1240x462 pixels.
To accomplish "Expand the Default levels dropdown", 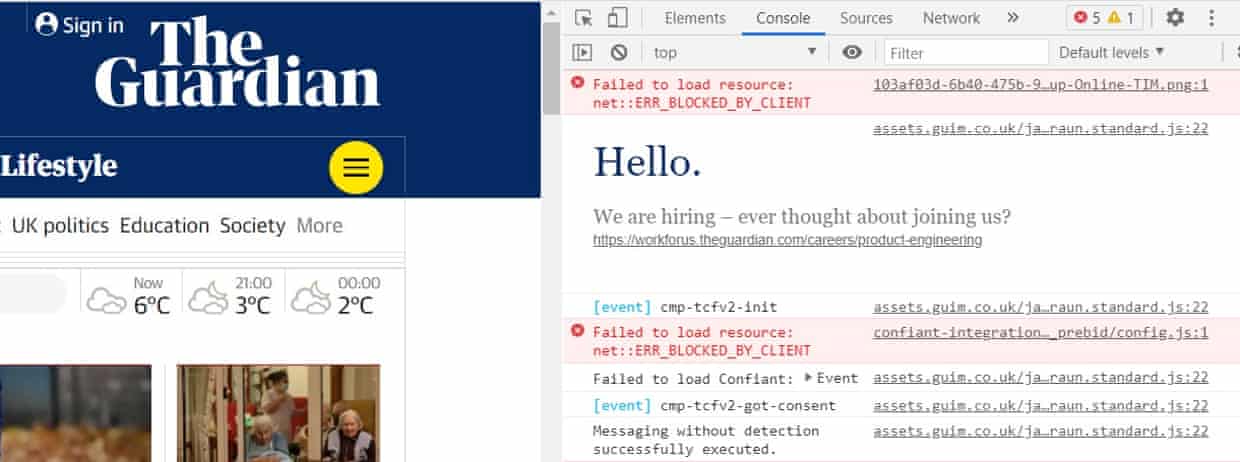I will [1111, 52].
